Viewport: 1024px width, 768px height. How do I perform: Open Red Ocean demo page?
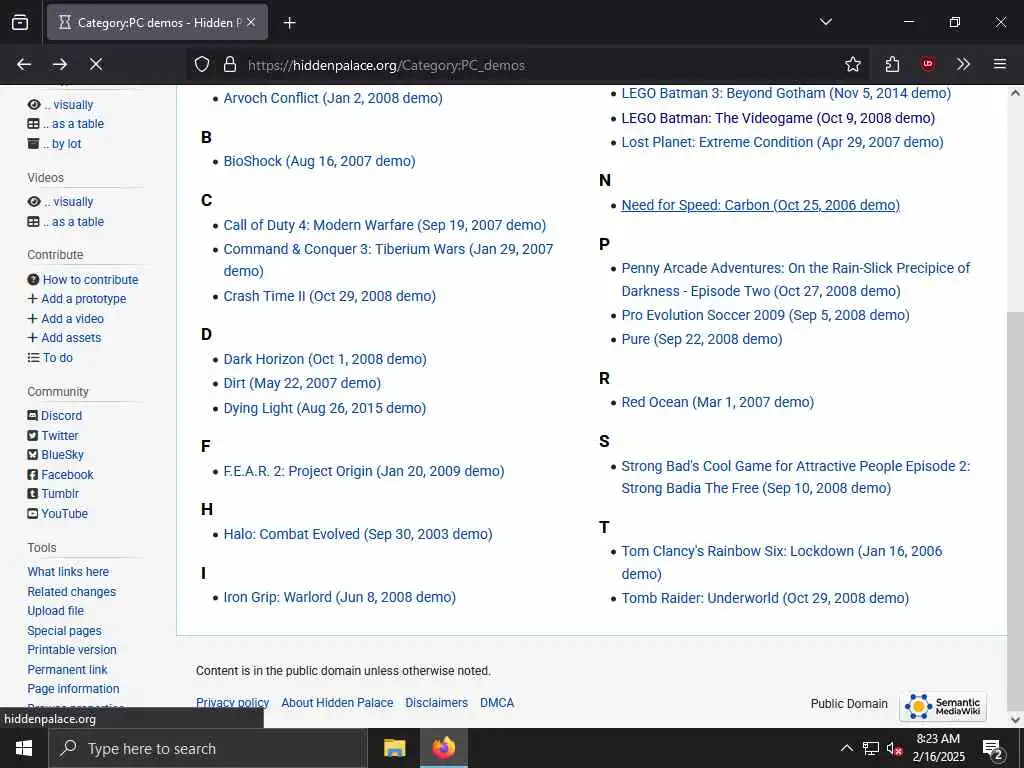coord(718,402)
